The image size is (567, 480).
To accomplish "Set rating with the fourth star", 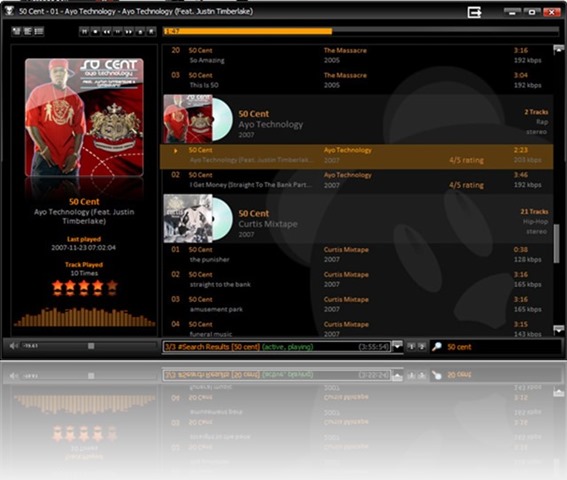I will pyautogui.click(x=98, y=287).
